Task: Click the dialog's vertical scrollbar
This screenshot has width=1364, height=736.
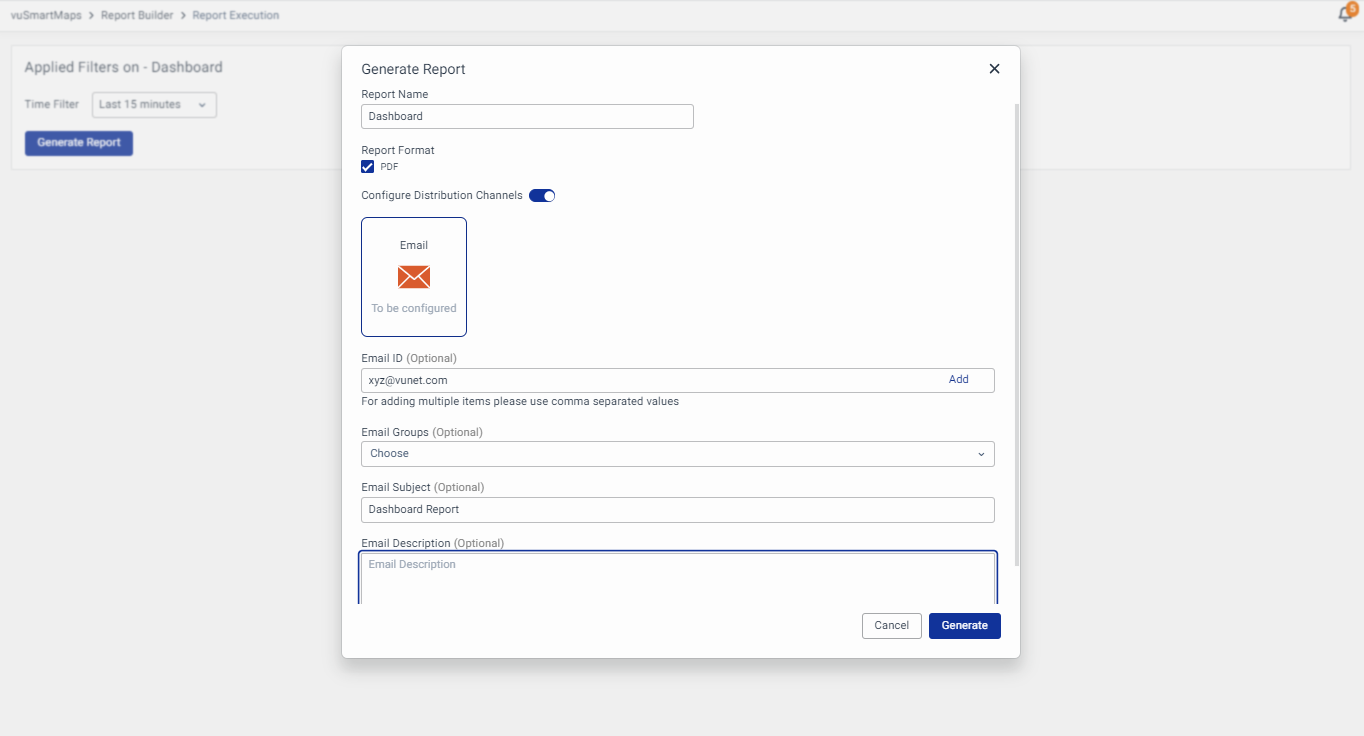Action: pyautogui.click(x=1016, y=330)
